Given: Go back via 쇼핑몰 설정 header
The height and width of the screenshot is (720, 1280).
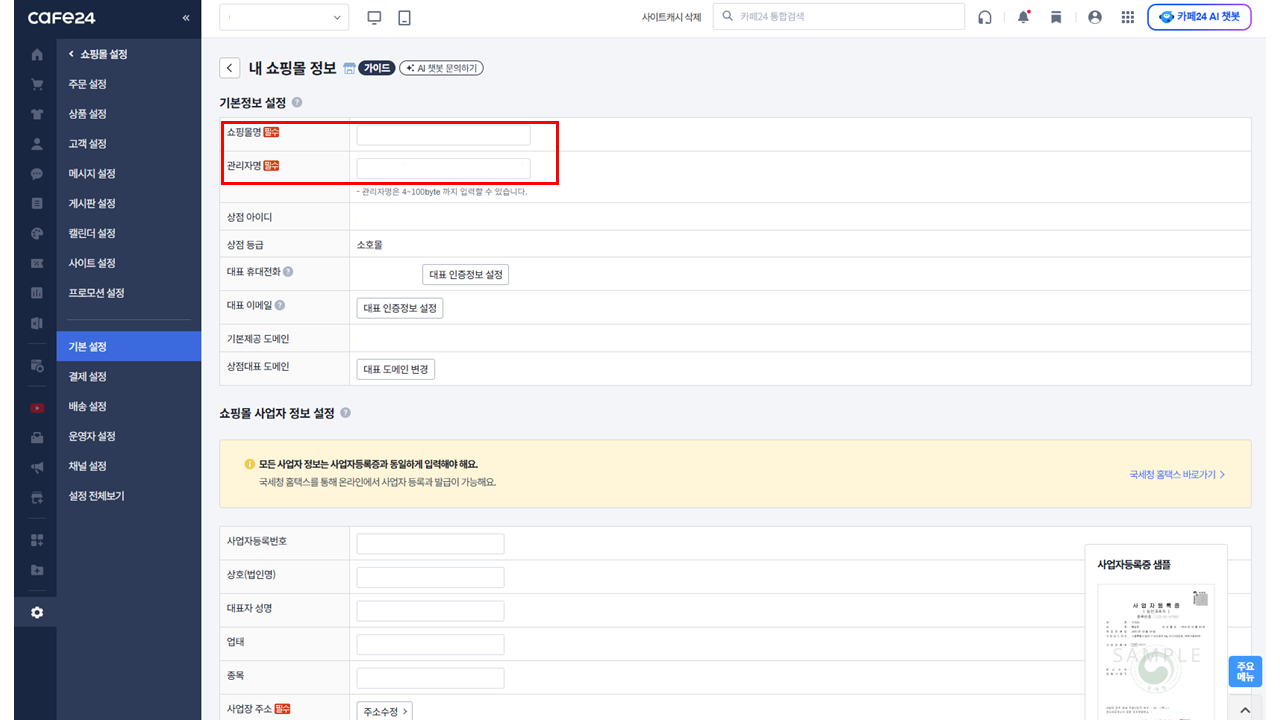Looking at the screenshot, I should click(x=98, y=54).
